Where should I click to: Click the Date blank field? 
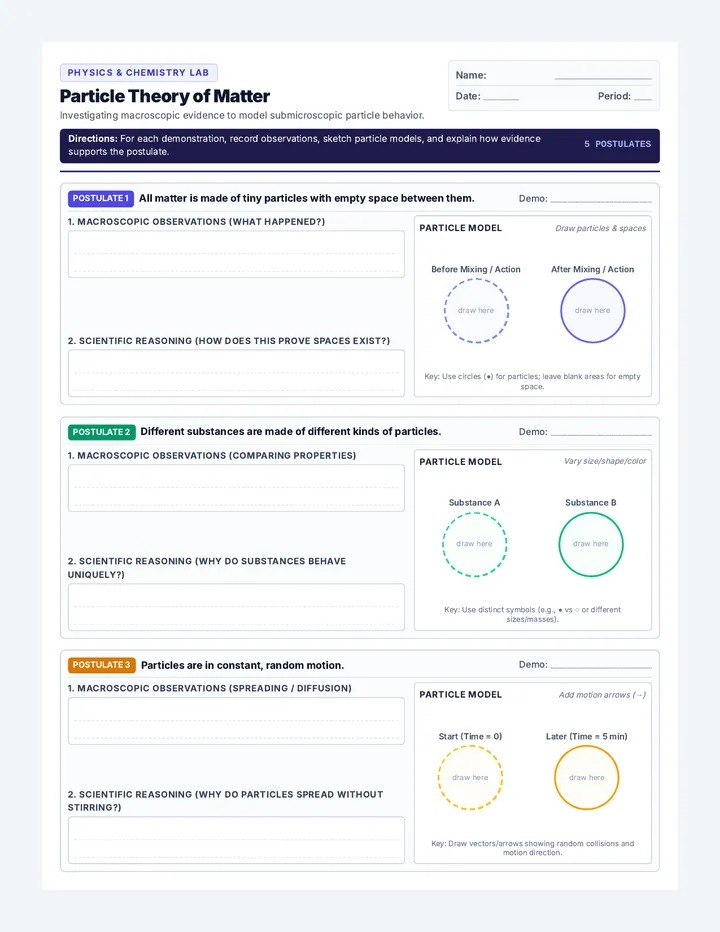tap(501, 98)
